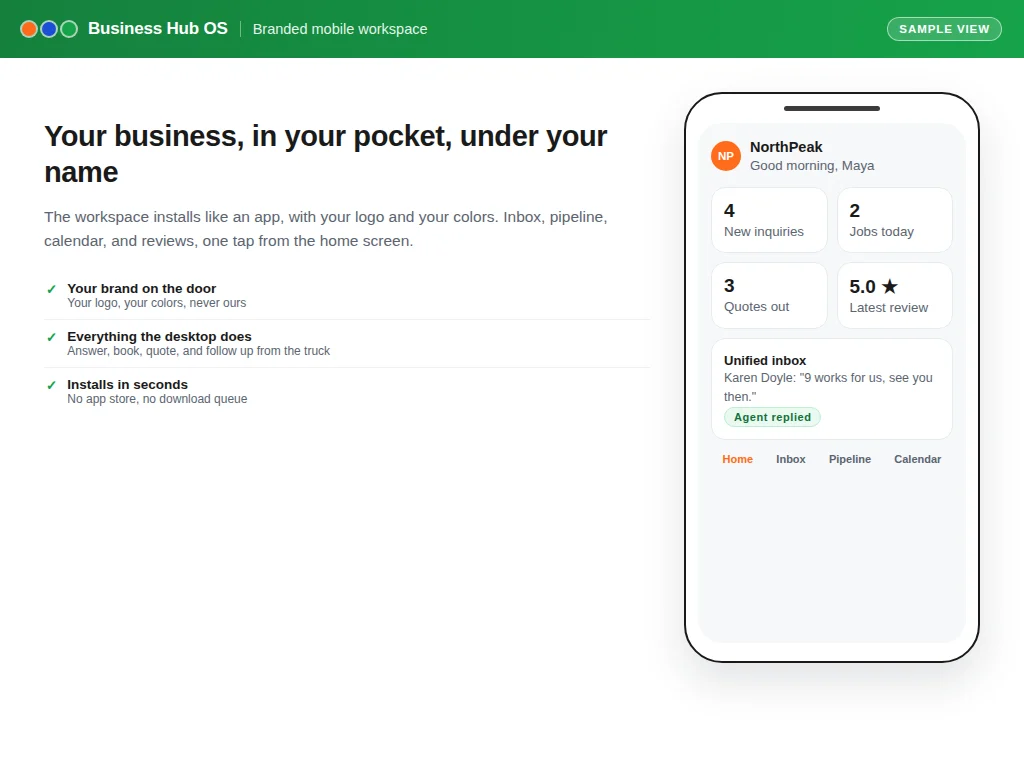Click the checkmark beside Everything the desktop does
Viewport: 1024px width, 768px height.
(52, 337)
